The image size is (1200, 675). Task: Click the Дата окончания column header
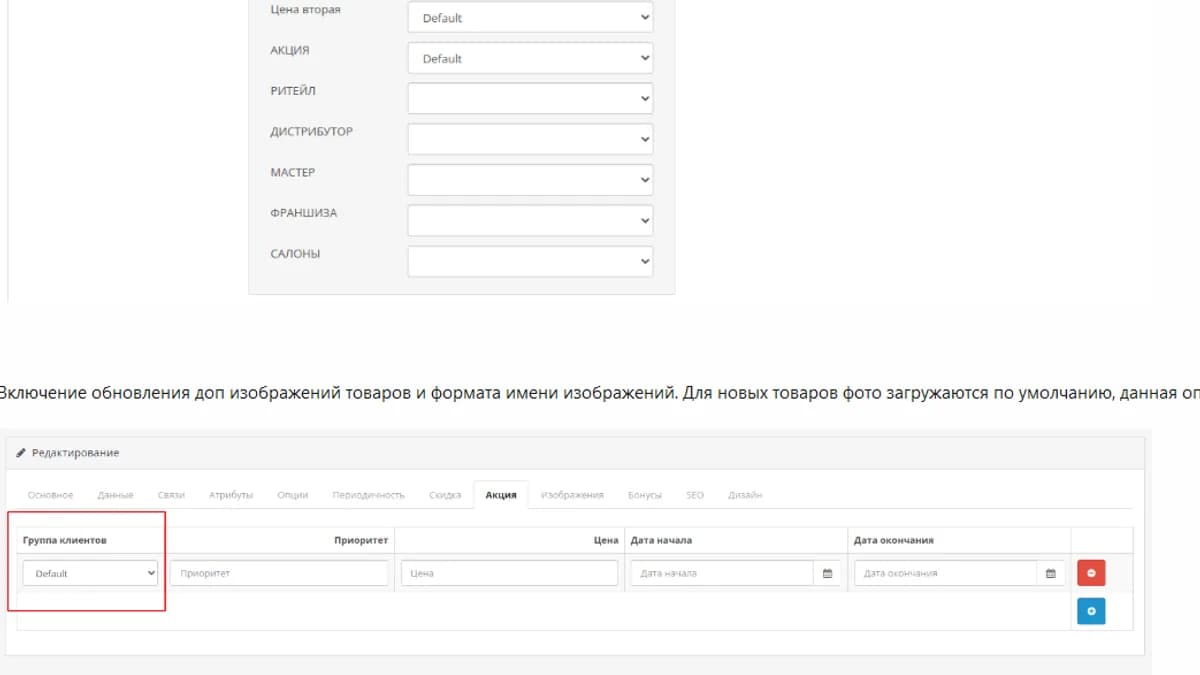click(894, 540)
